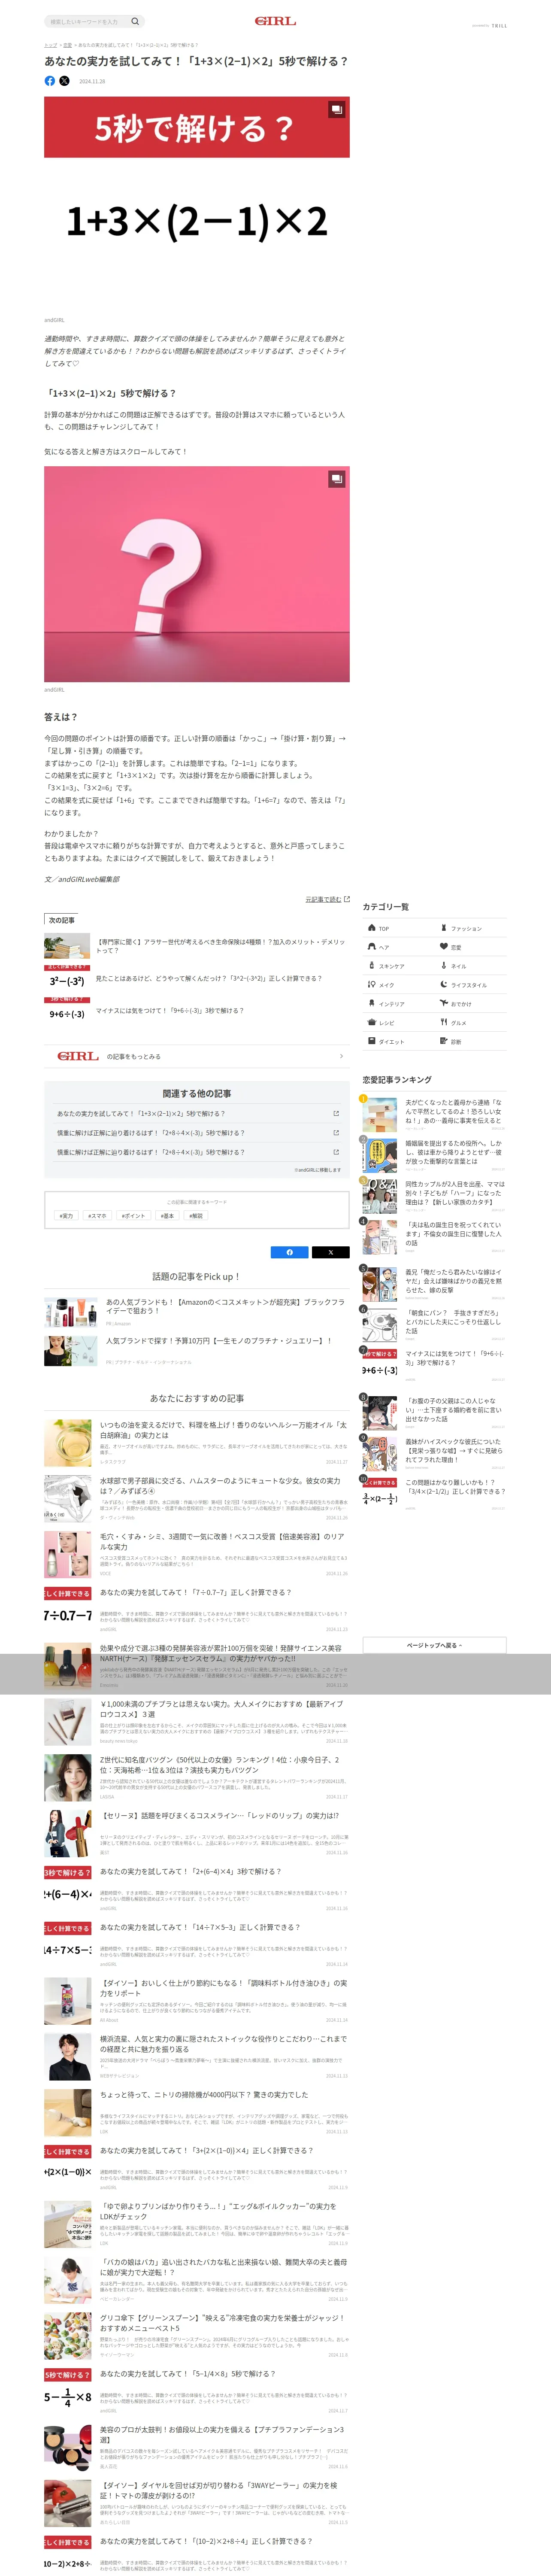Open the 2+(6−4)×4 quiz article
Image resolution: width=551 pixels, height=2576 pixels.
point(196,1889)
